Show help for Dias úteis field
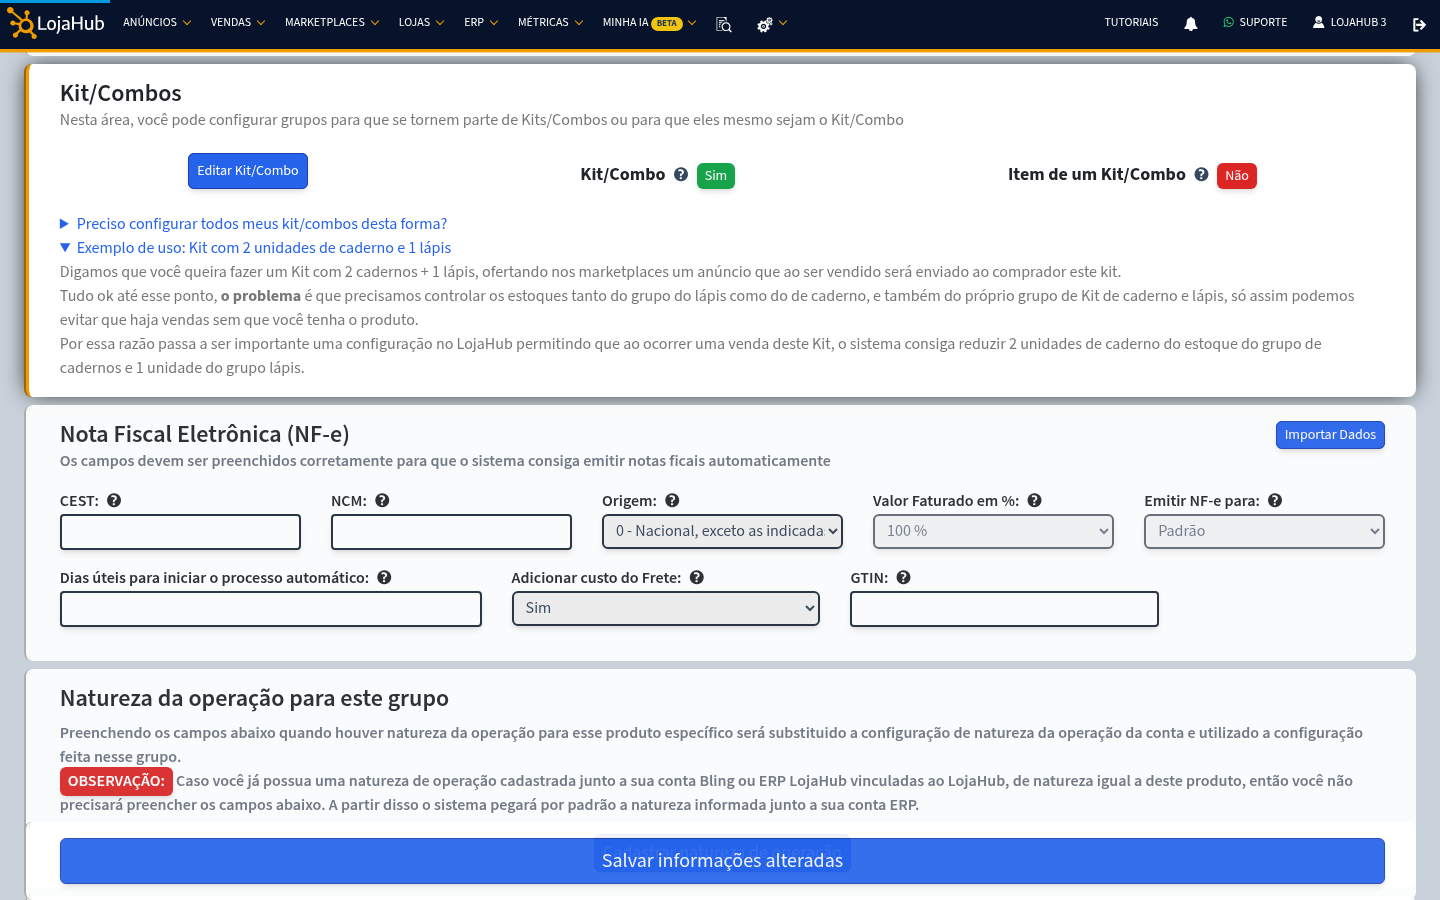The image size is (1440, 900). (384, 577)
